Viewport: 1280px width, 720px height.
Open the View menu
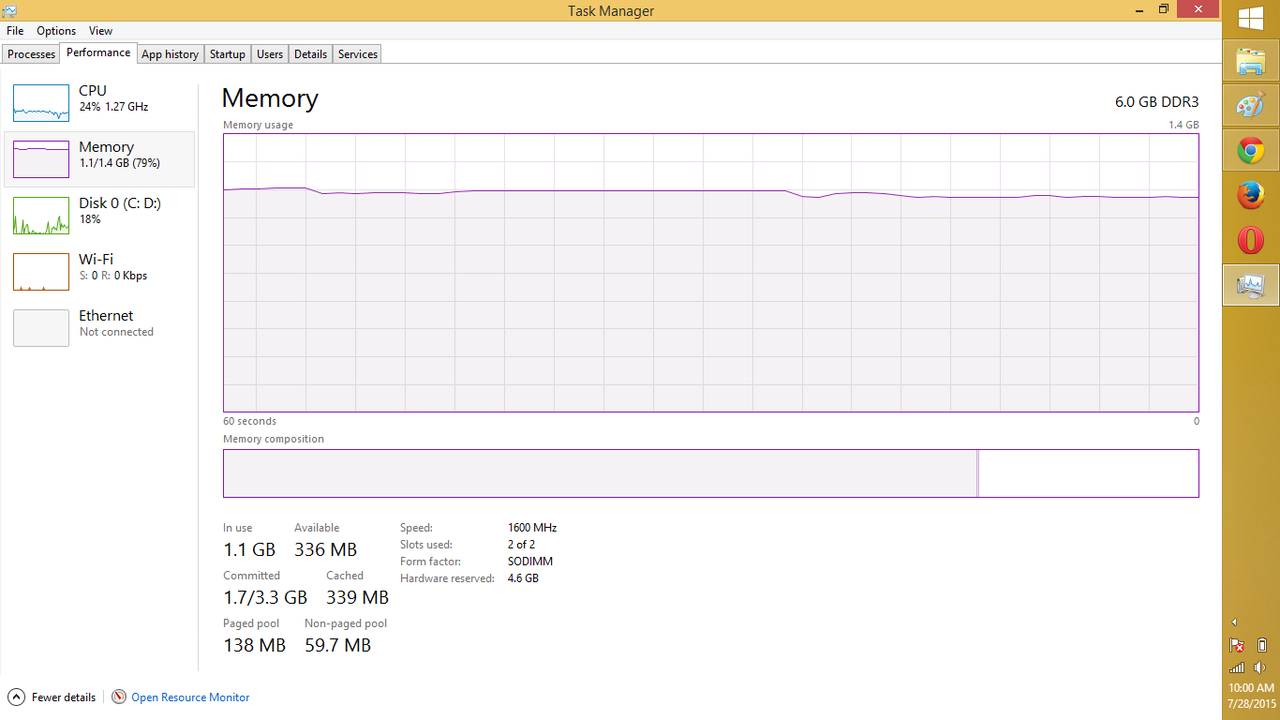point(101,31)
